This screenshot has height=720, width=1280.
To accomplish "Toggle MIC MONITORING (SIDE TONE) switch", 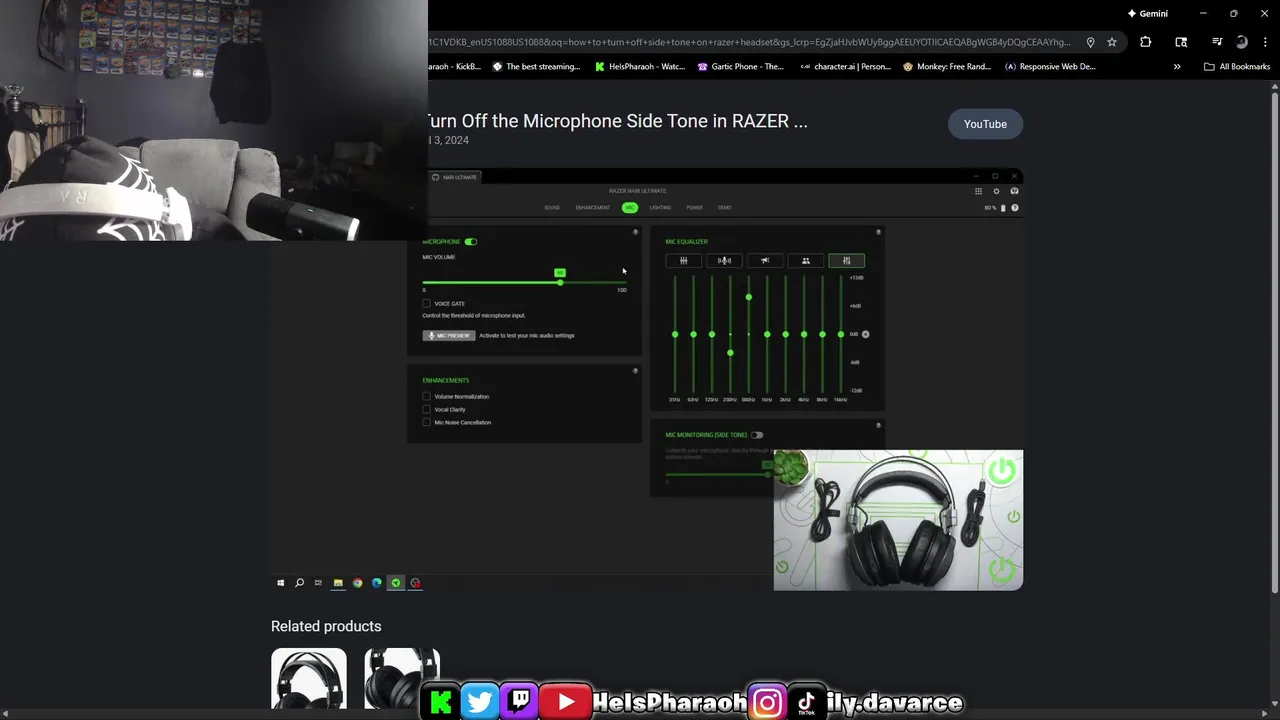I will coord(757,435).
